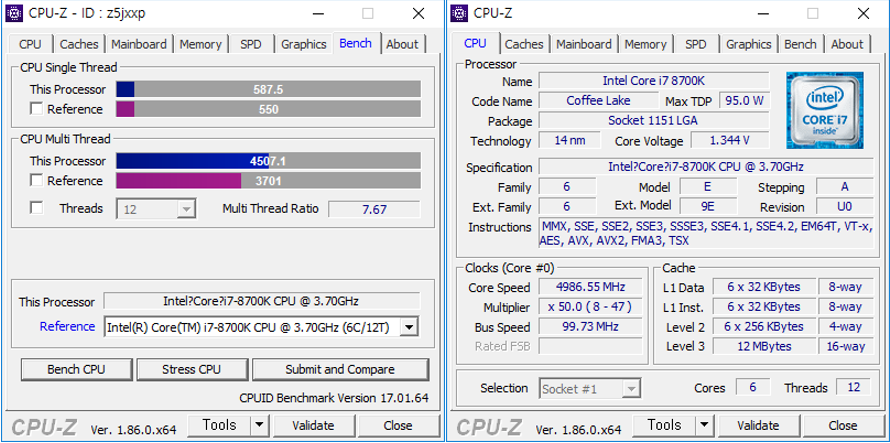The height and width of the screenshot is (443, 890).
Task: Select the Bench tab in the left window
Action: pos(355,43)
